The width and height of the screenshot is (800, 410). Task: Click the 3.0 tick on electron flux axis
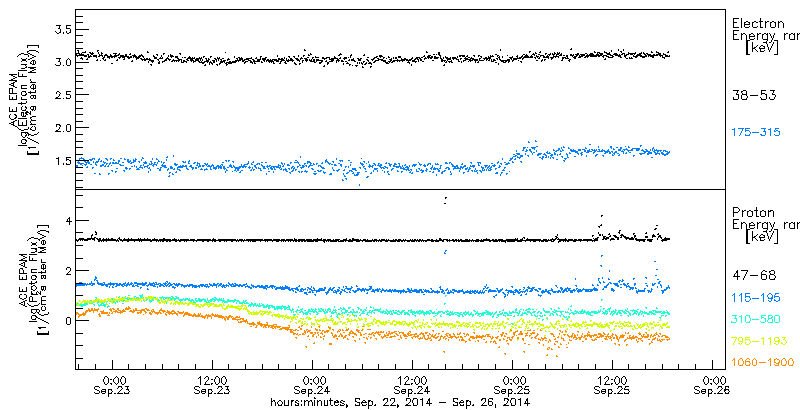(x=61, y=62)
